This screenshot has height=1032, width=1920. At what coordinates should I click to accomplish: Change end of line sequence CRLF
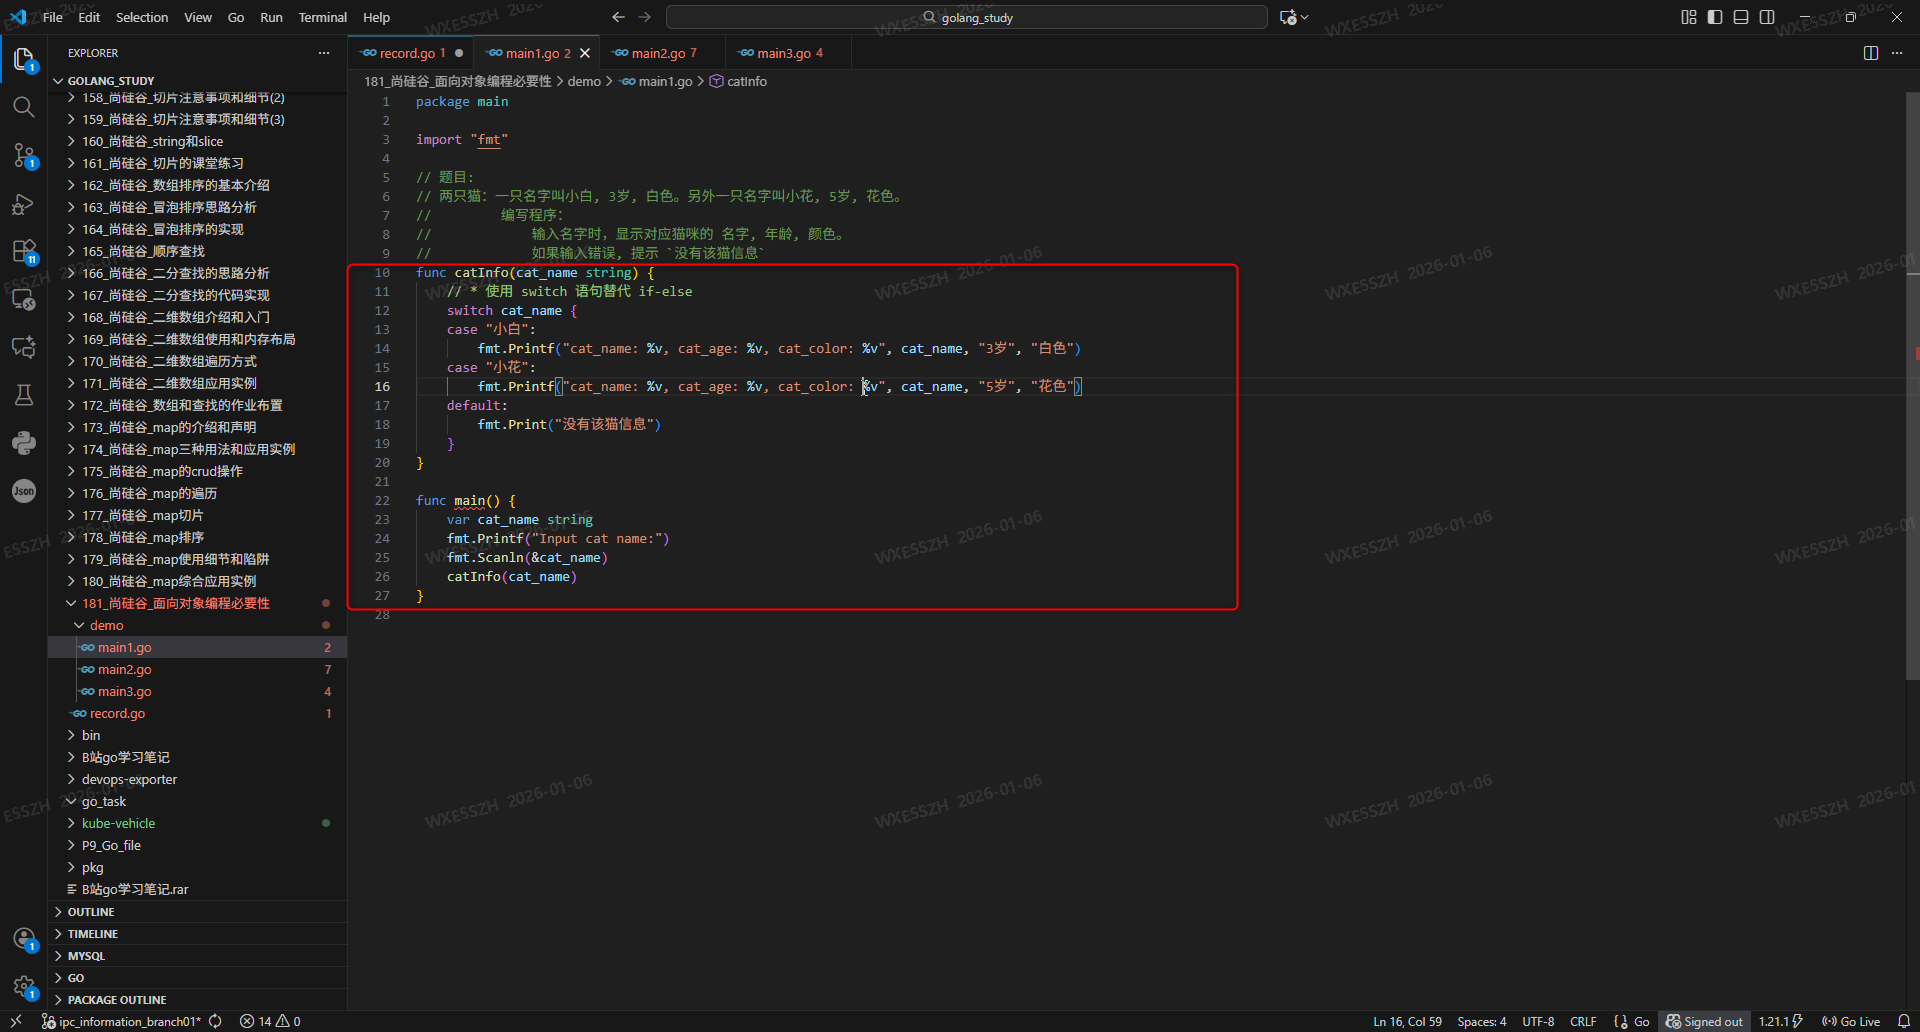point(1583,1021)
